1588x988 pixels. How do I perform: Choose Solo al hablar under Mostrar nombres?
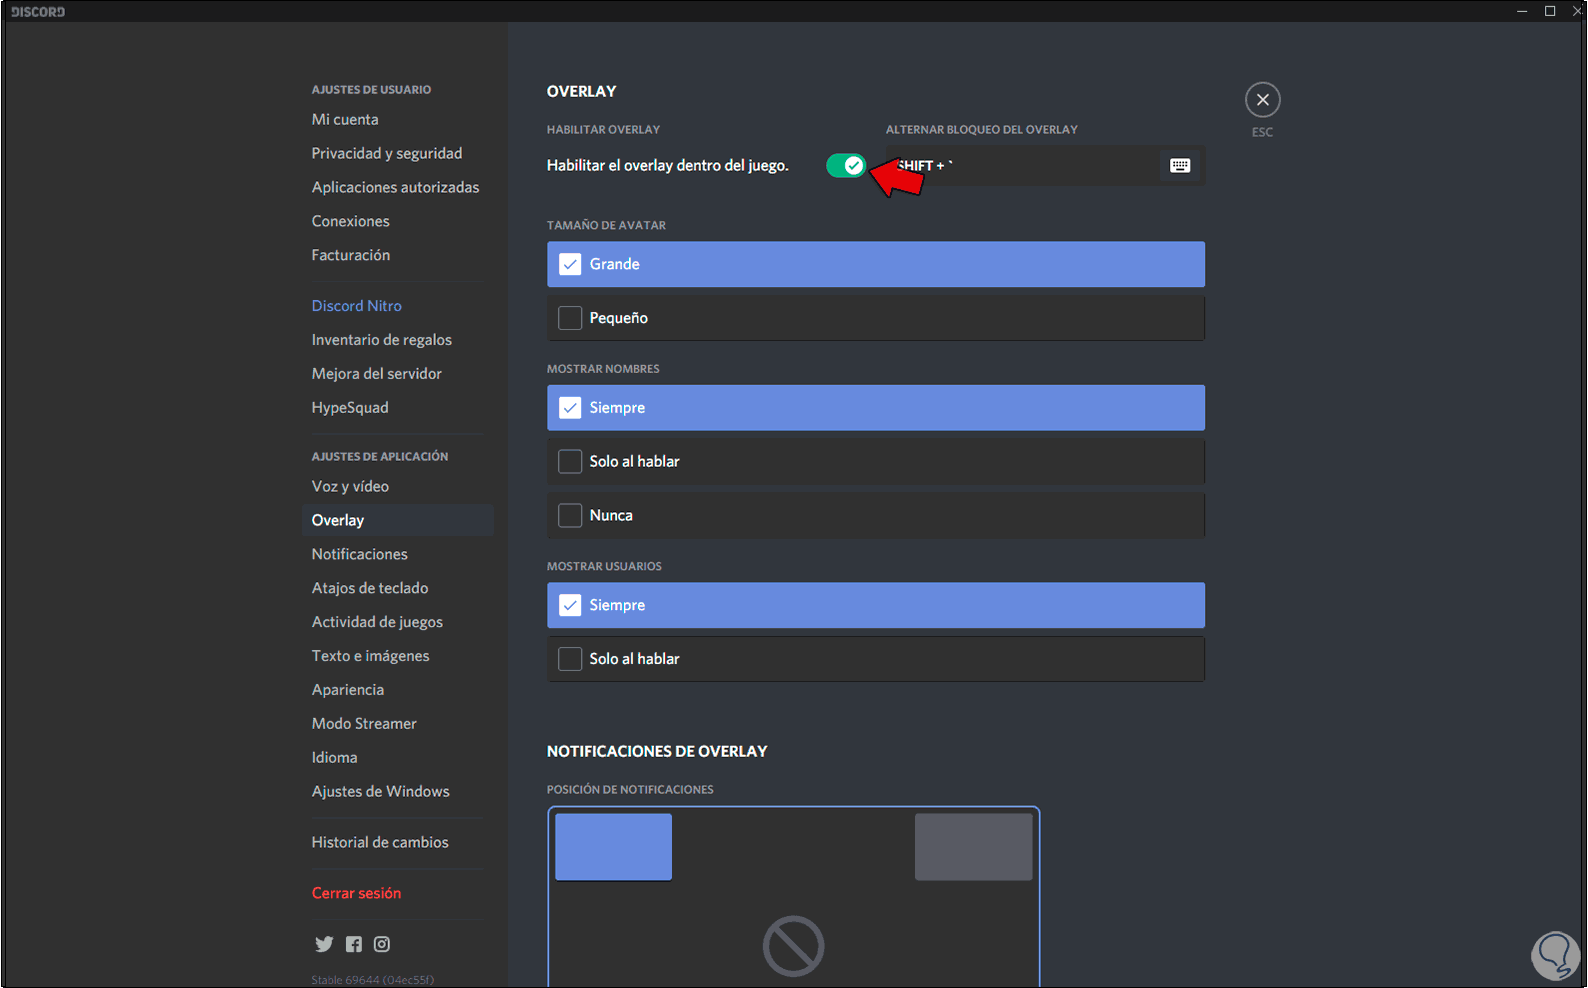click(876, 462)
